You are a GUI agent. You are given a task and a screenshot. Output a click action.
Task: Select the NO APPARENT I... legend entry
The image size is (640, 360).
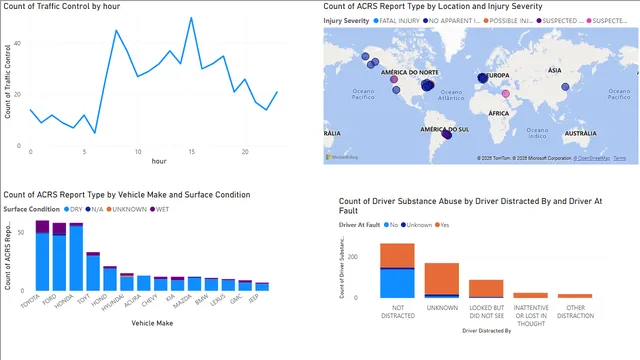[x=451, y=21]
